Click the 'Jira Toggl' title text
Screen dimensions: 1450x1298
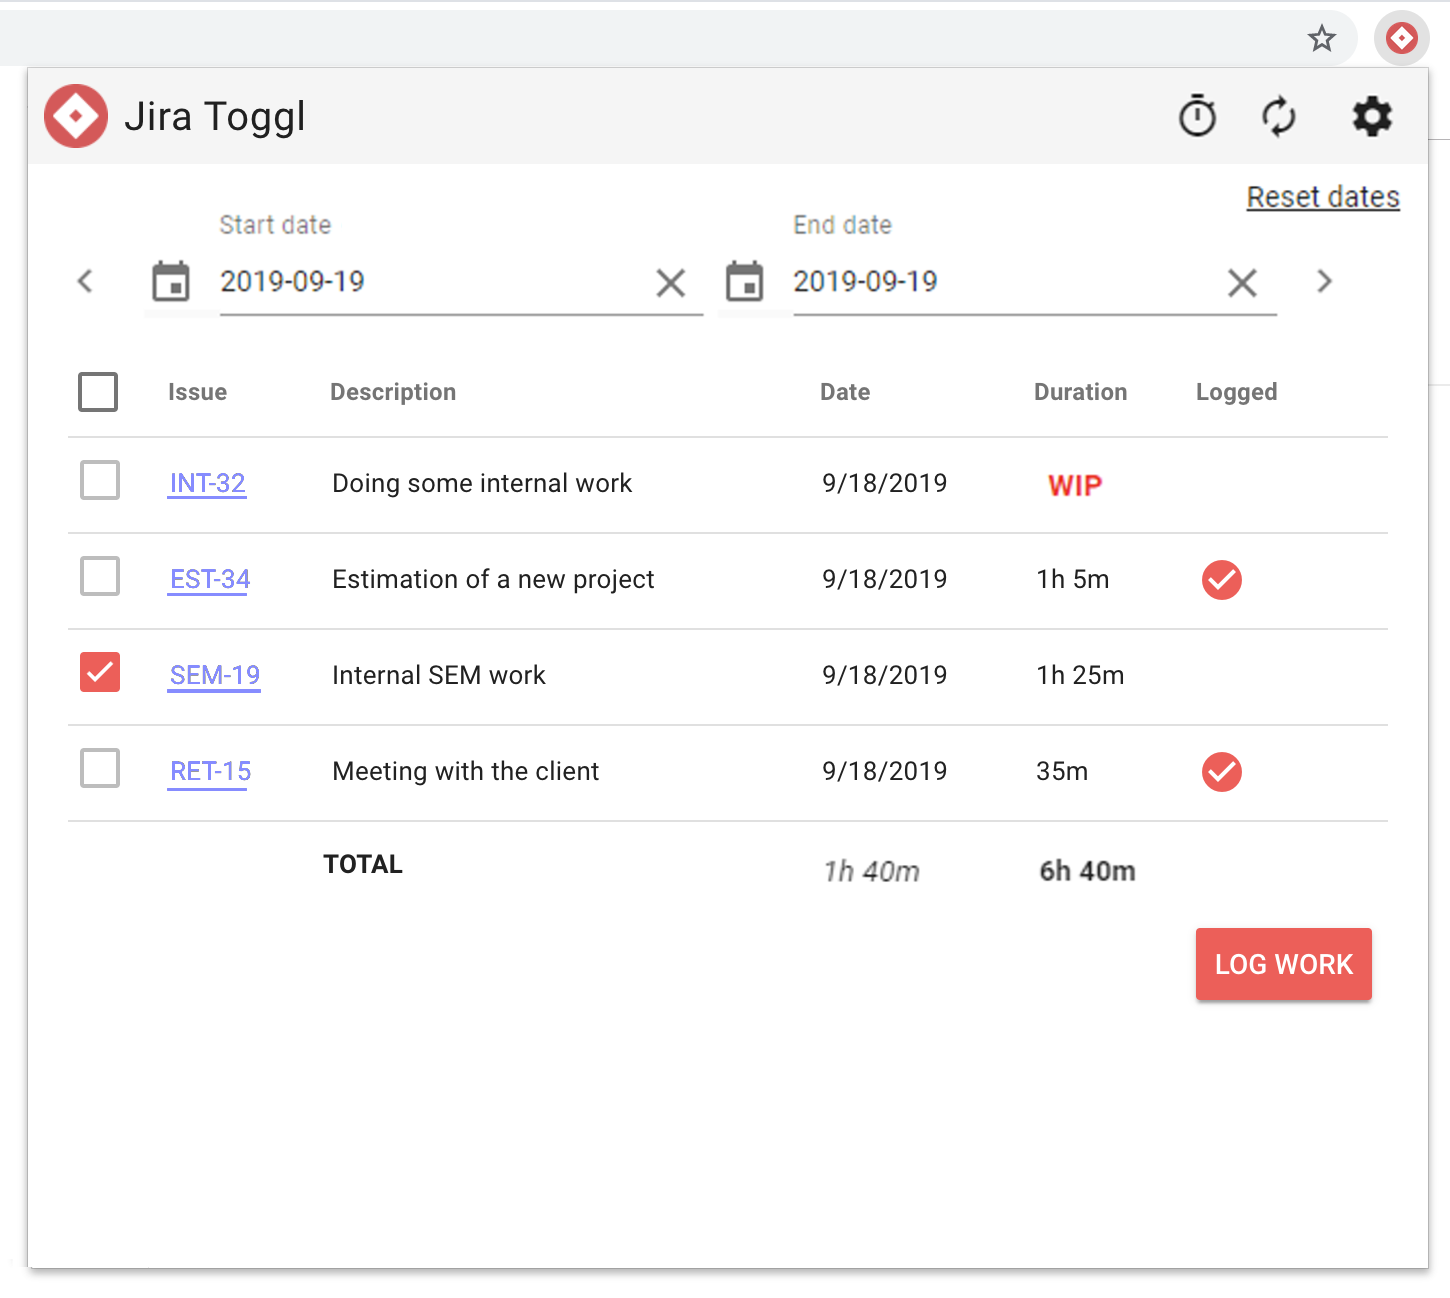pos(215,117)
